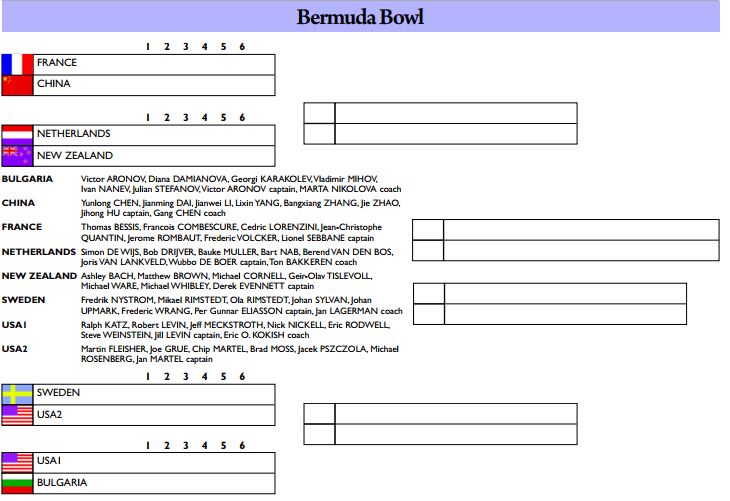Screen dimensions: 730x501
Task: Select the New Zealand flag icon
Action: [x=18, y=156]
